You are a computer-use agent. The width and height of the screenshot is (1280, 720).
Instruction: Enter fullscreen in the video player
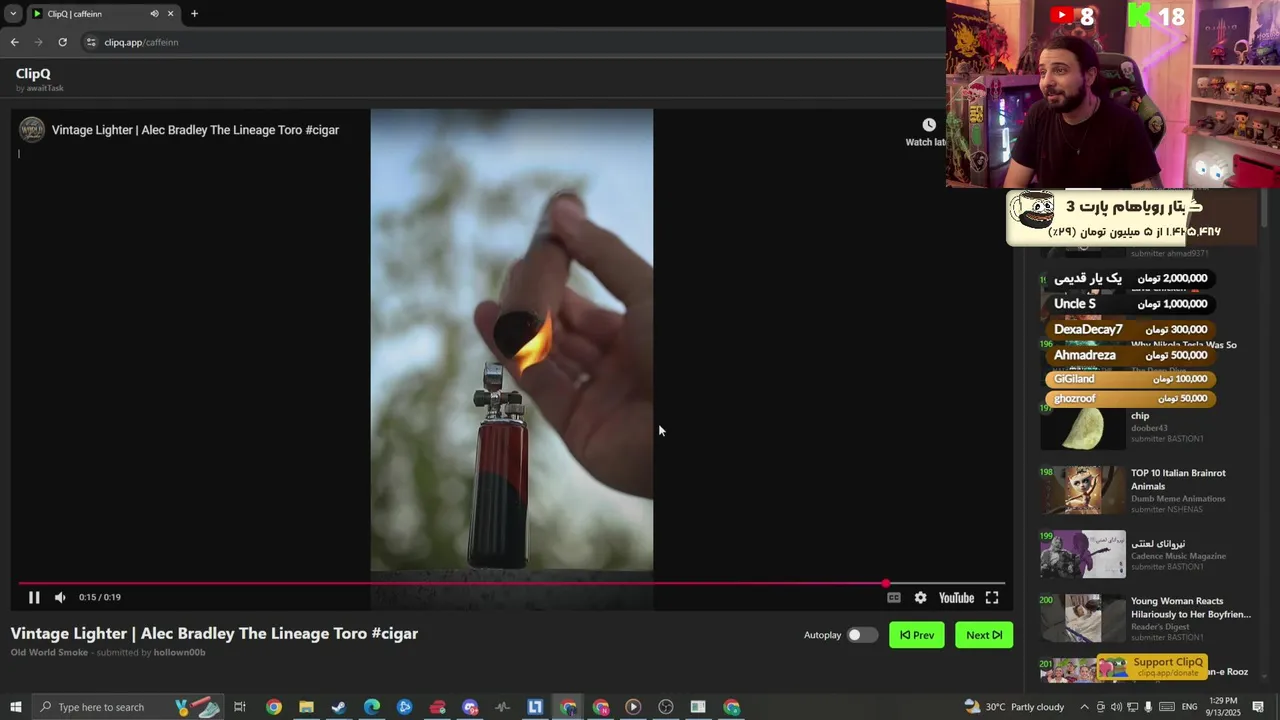(x=992, y=597)
